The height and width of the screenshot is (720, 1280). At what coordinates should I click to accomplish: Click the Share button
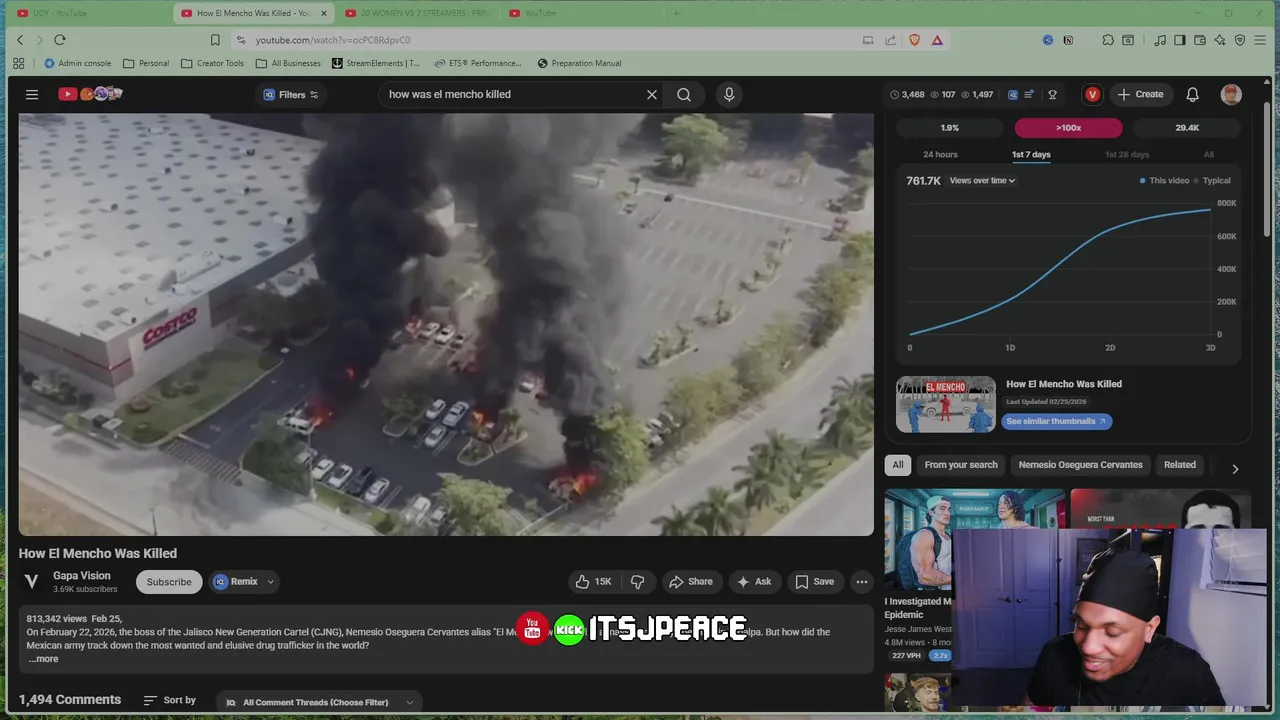click(691, 581)
